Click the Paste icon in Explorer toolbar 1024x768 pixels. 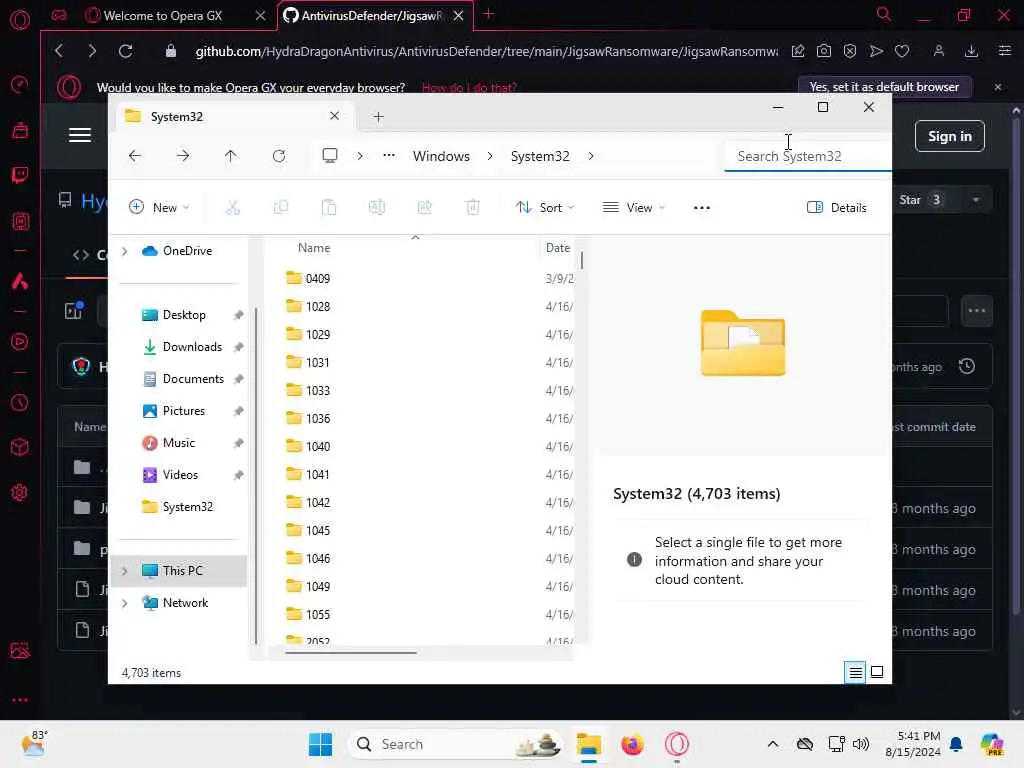328,208
